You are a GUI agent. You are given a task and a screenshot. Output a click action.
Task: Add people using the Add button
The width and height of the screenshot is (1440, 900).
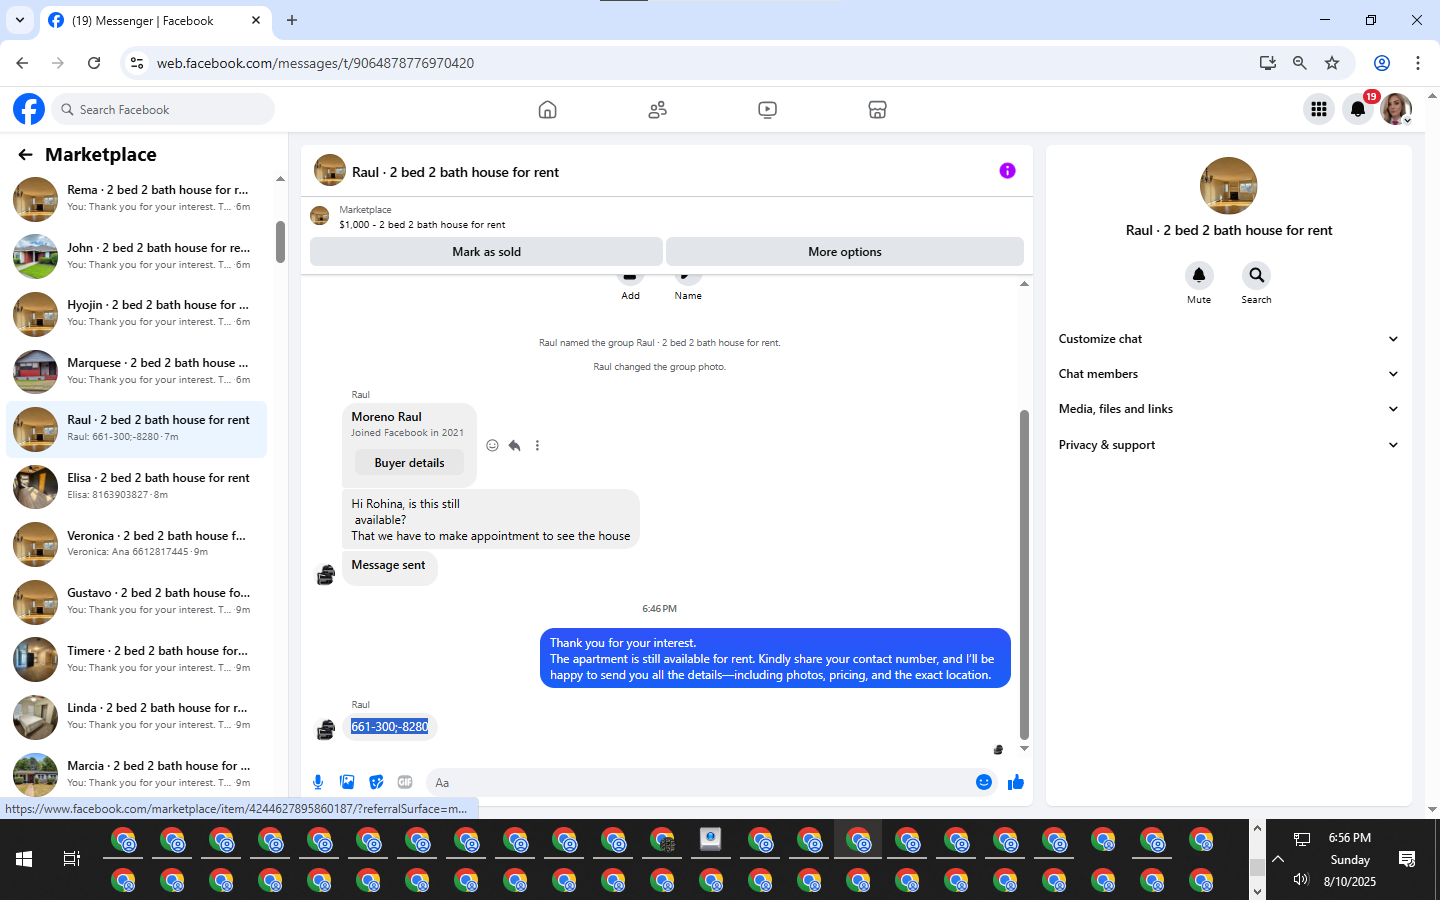point(630,285)
